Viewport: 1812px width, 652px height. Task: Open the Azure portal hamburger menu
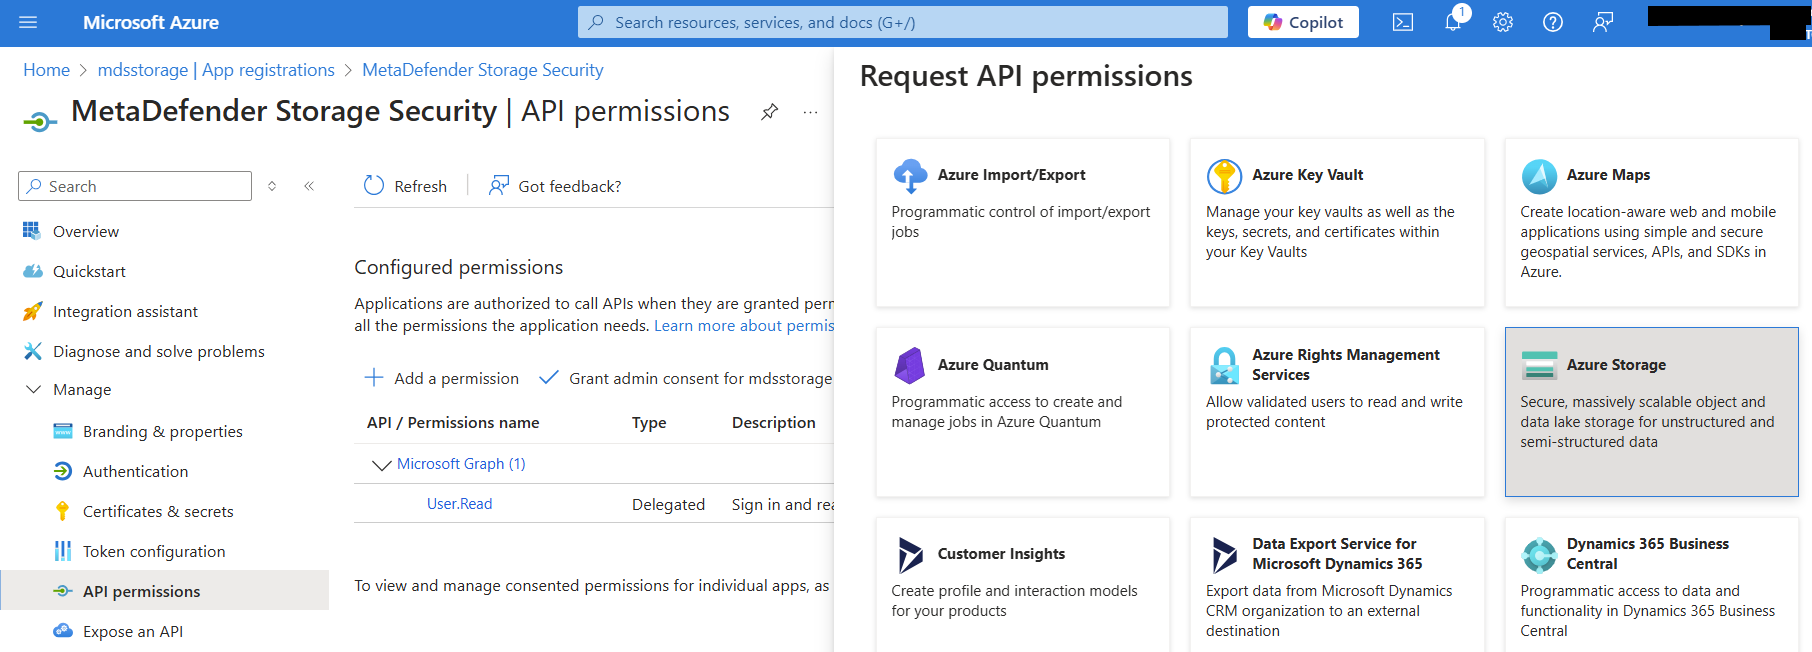coord(28,22)
